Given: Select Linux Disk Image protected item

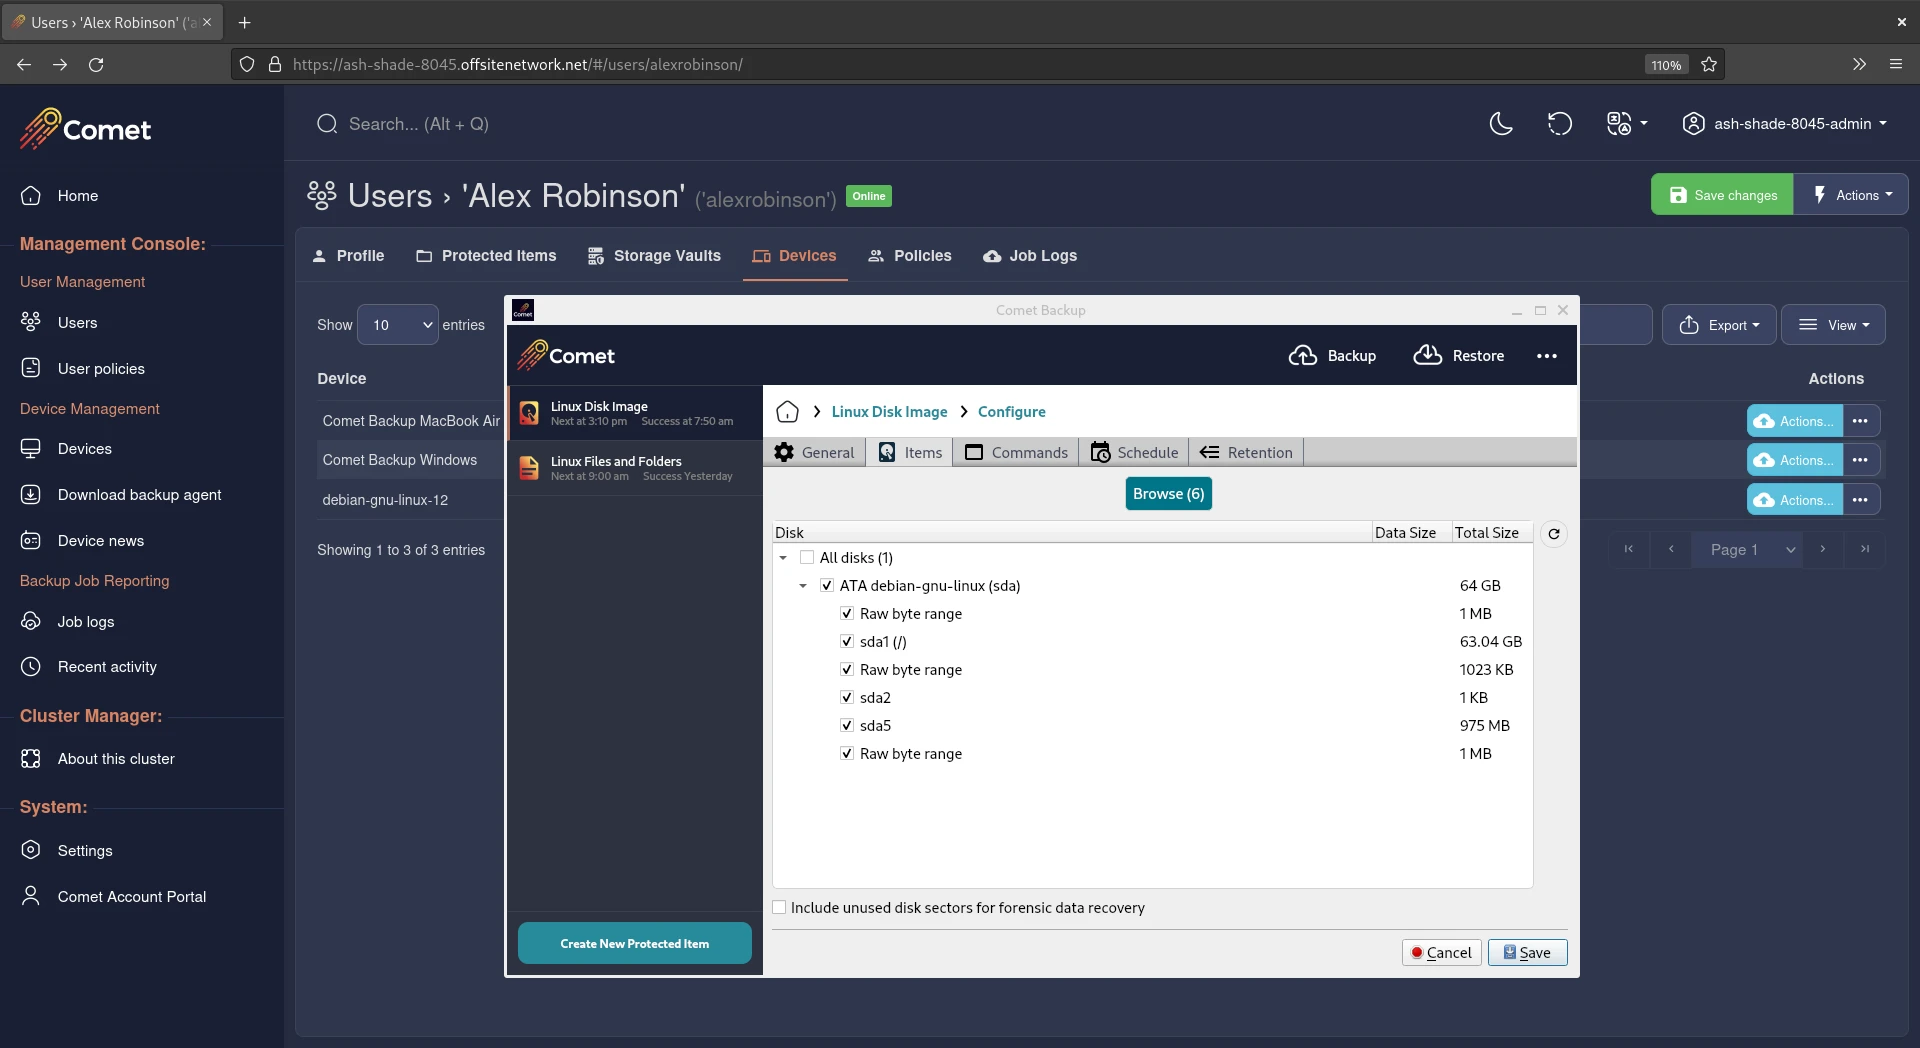Looking at the screenshot, I should (635, 413).
